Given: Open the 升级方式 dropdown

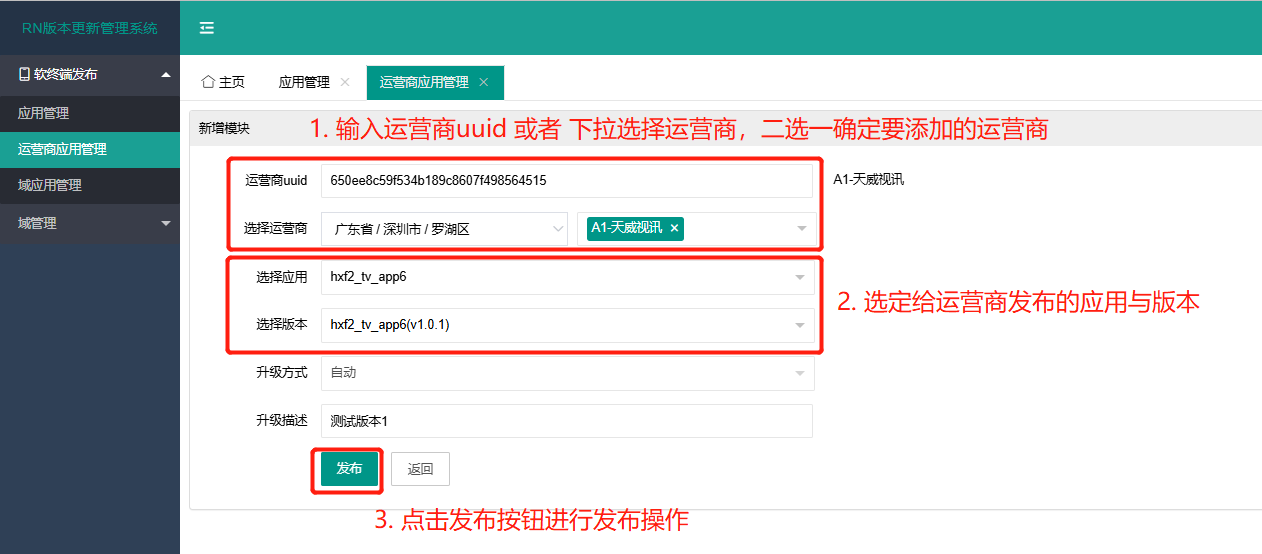Looking at the screenshot, I should pyautogui.click(x=567, y=373).
